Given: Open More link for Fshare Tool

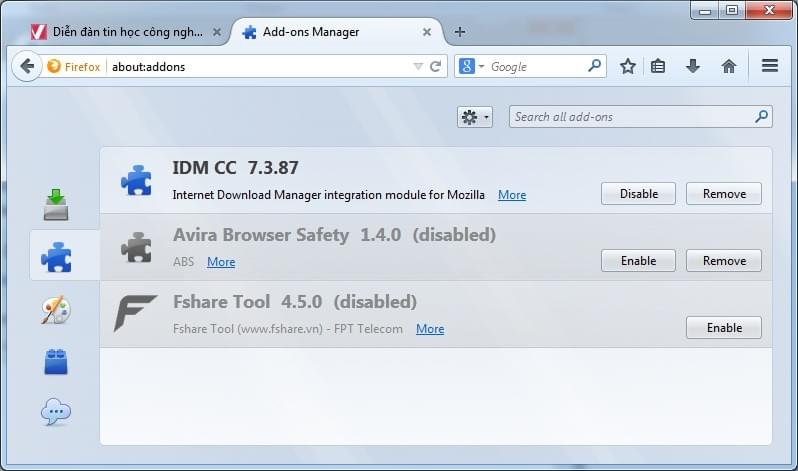Looking at the screenshot, I should click(430, 329).
